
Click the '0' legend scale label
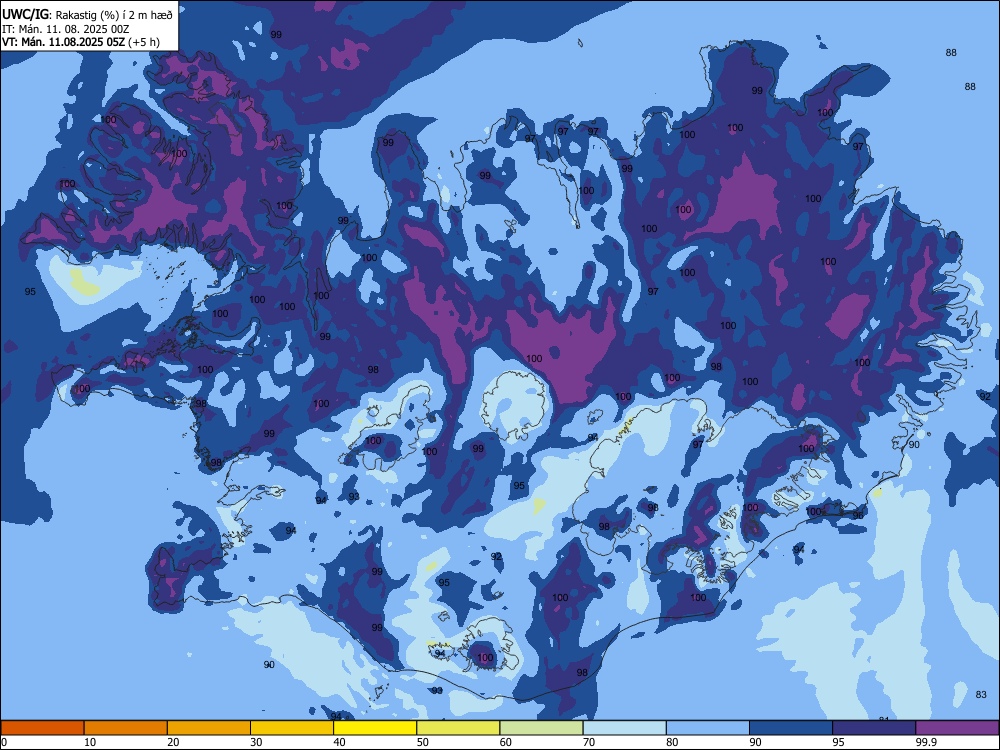coord(4,742)
